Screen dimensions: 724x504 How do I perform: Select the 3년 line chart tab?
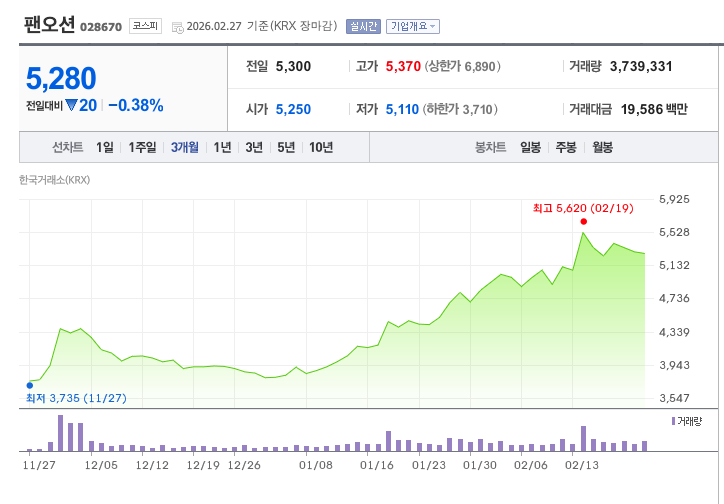254,147
